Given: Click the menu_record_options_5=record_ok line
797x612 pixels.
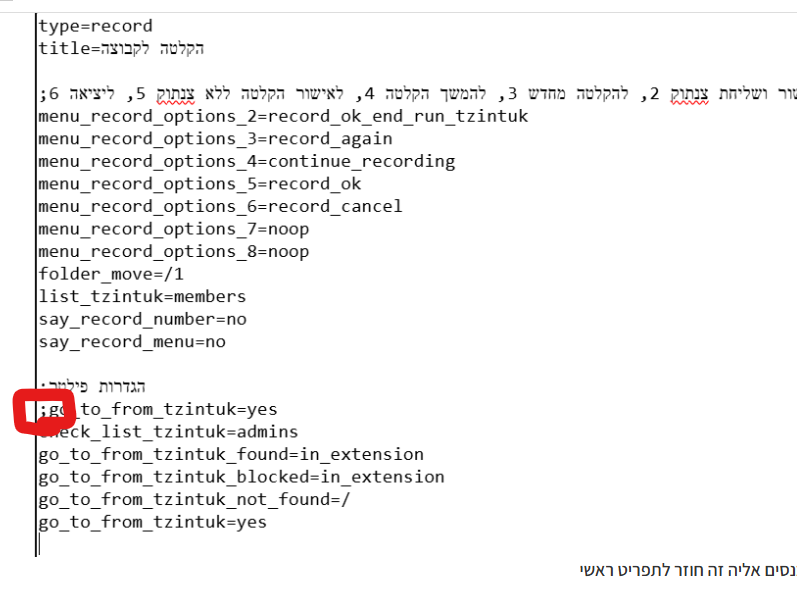Looking at the screenshot, I should click(200, 184).
